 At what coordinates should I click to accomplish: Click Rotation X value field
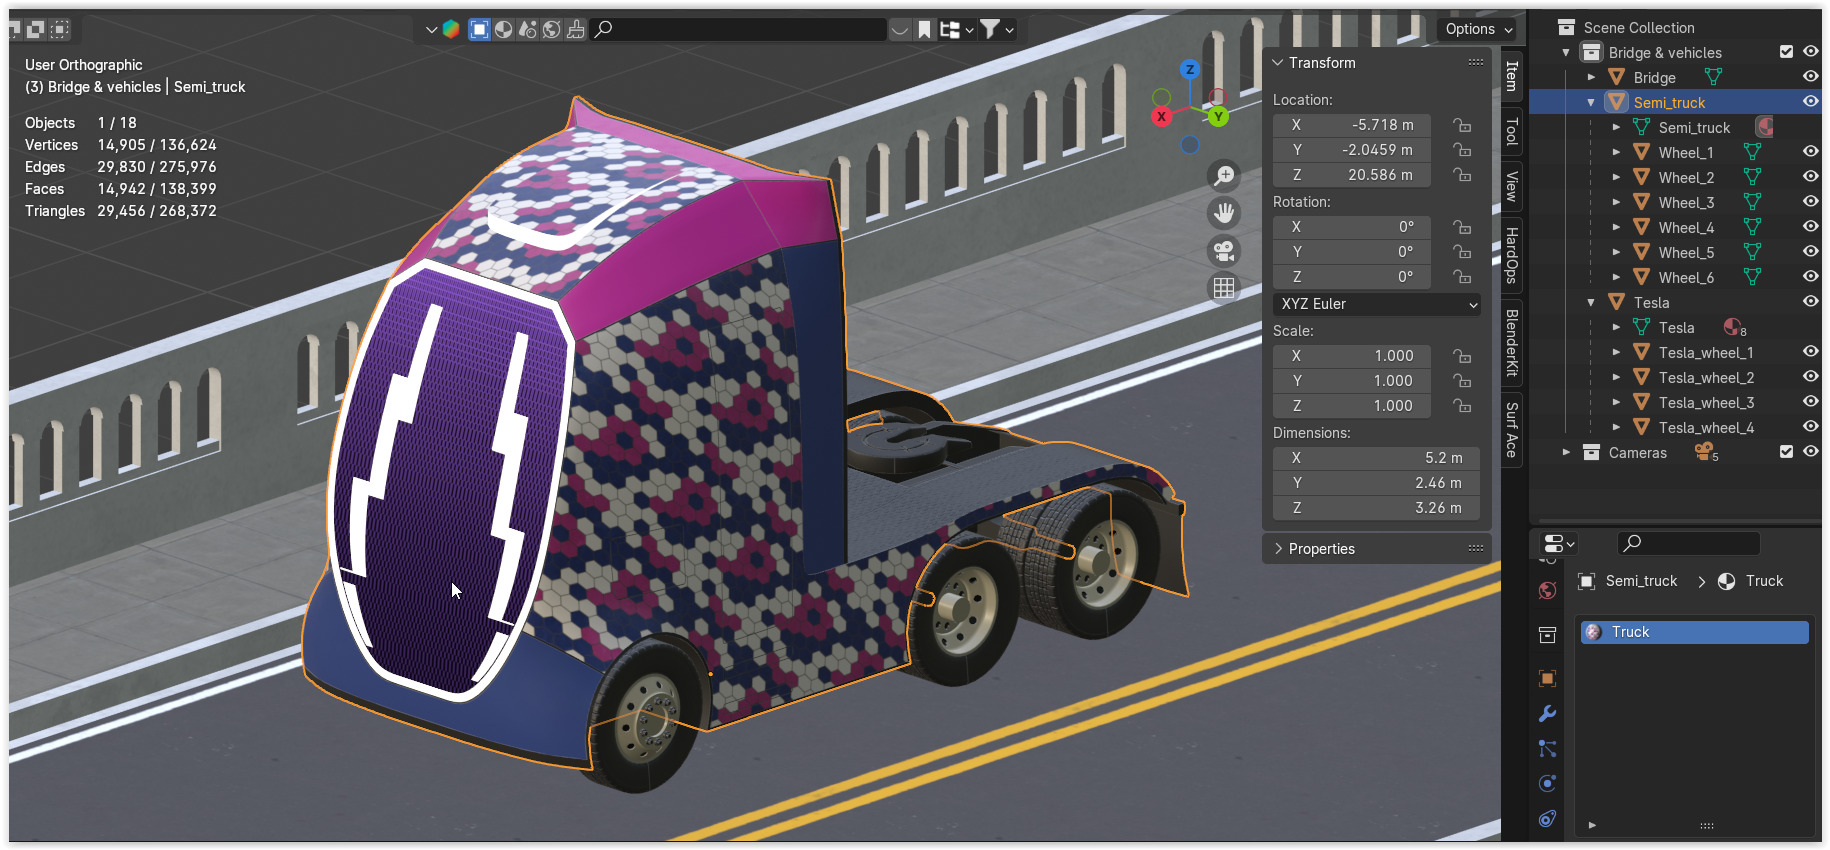click(1352, 227)
